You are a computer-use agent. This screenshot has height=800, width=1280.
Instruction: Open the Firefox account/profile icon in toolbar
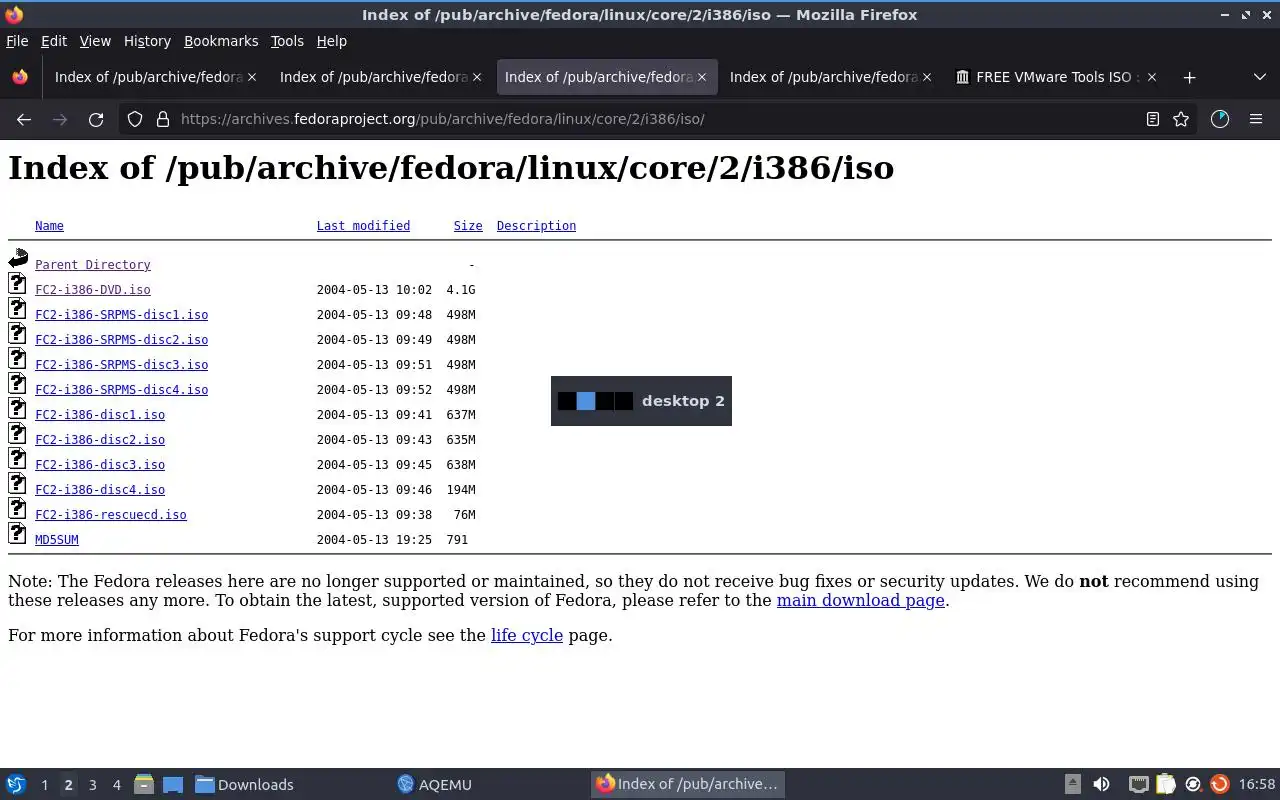point(1219,119)
